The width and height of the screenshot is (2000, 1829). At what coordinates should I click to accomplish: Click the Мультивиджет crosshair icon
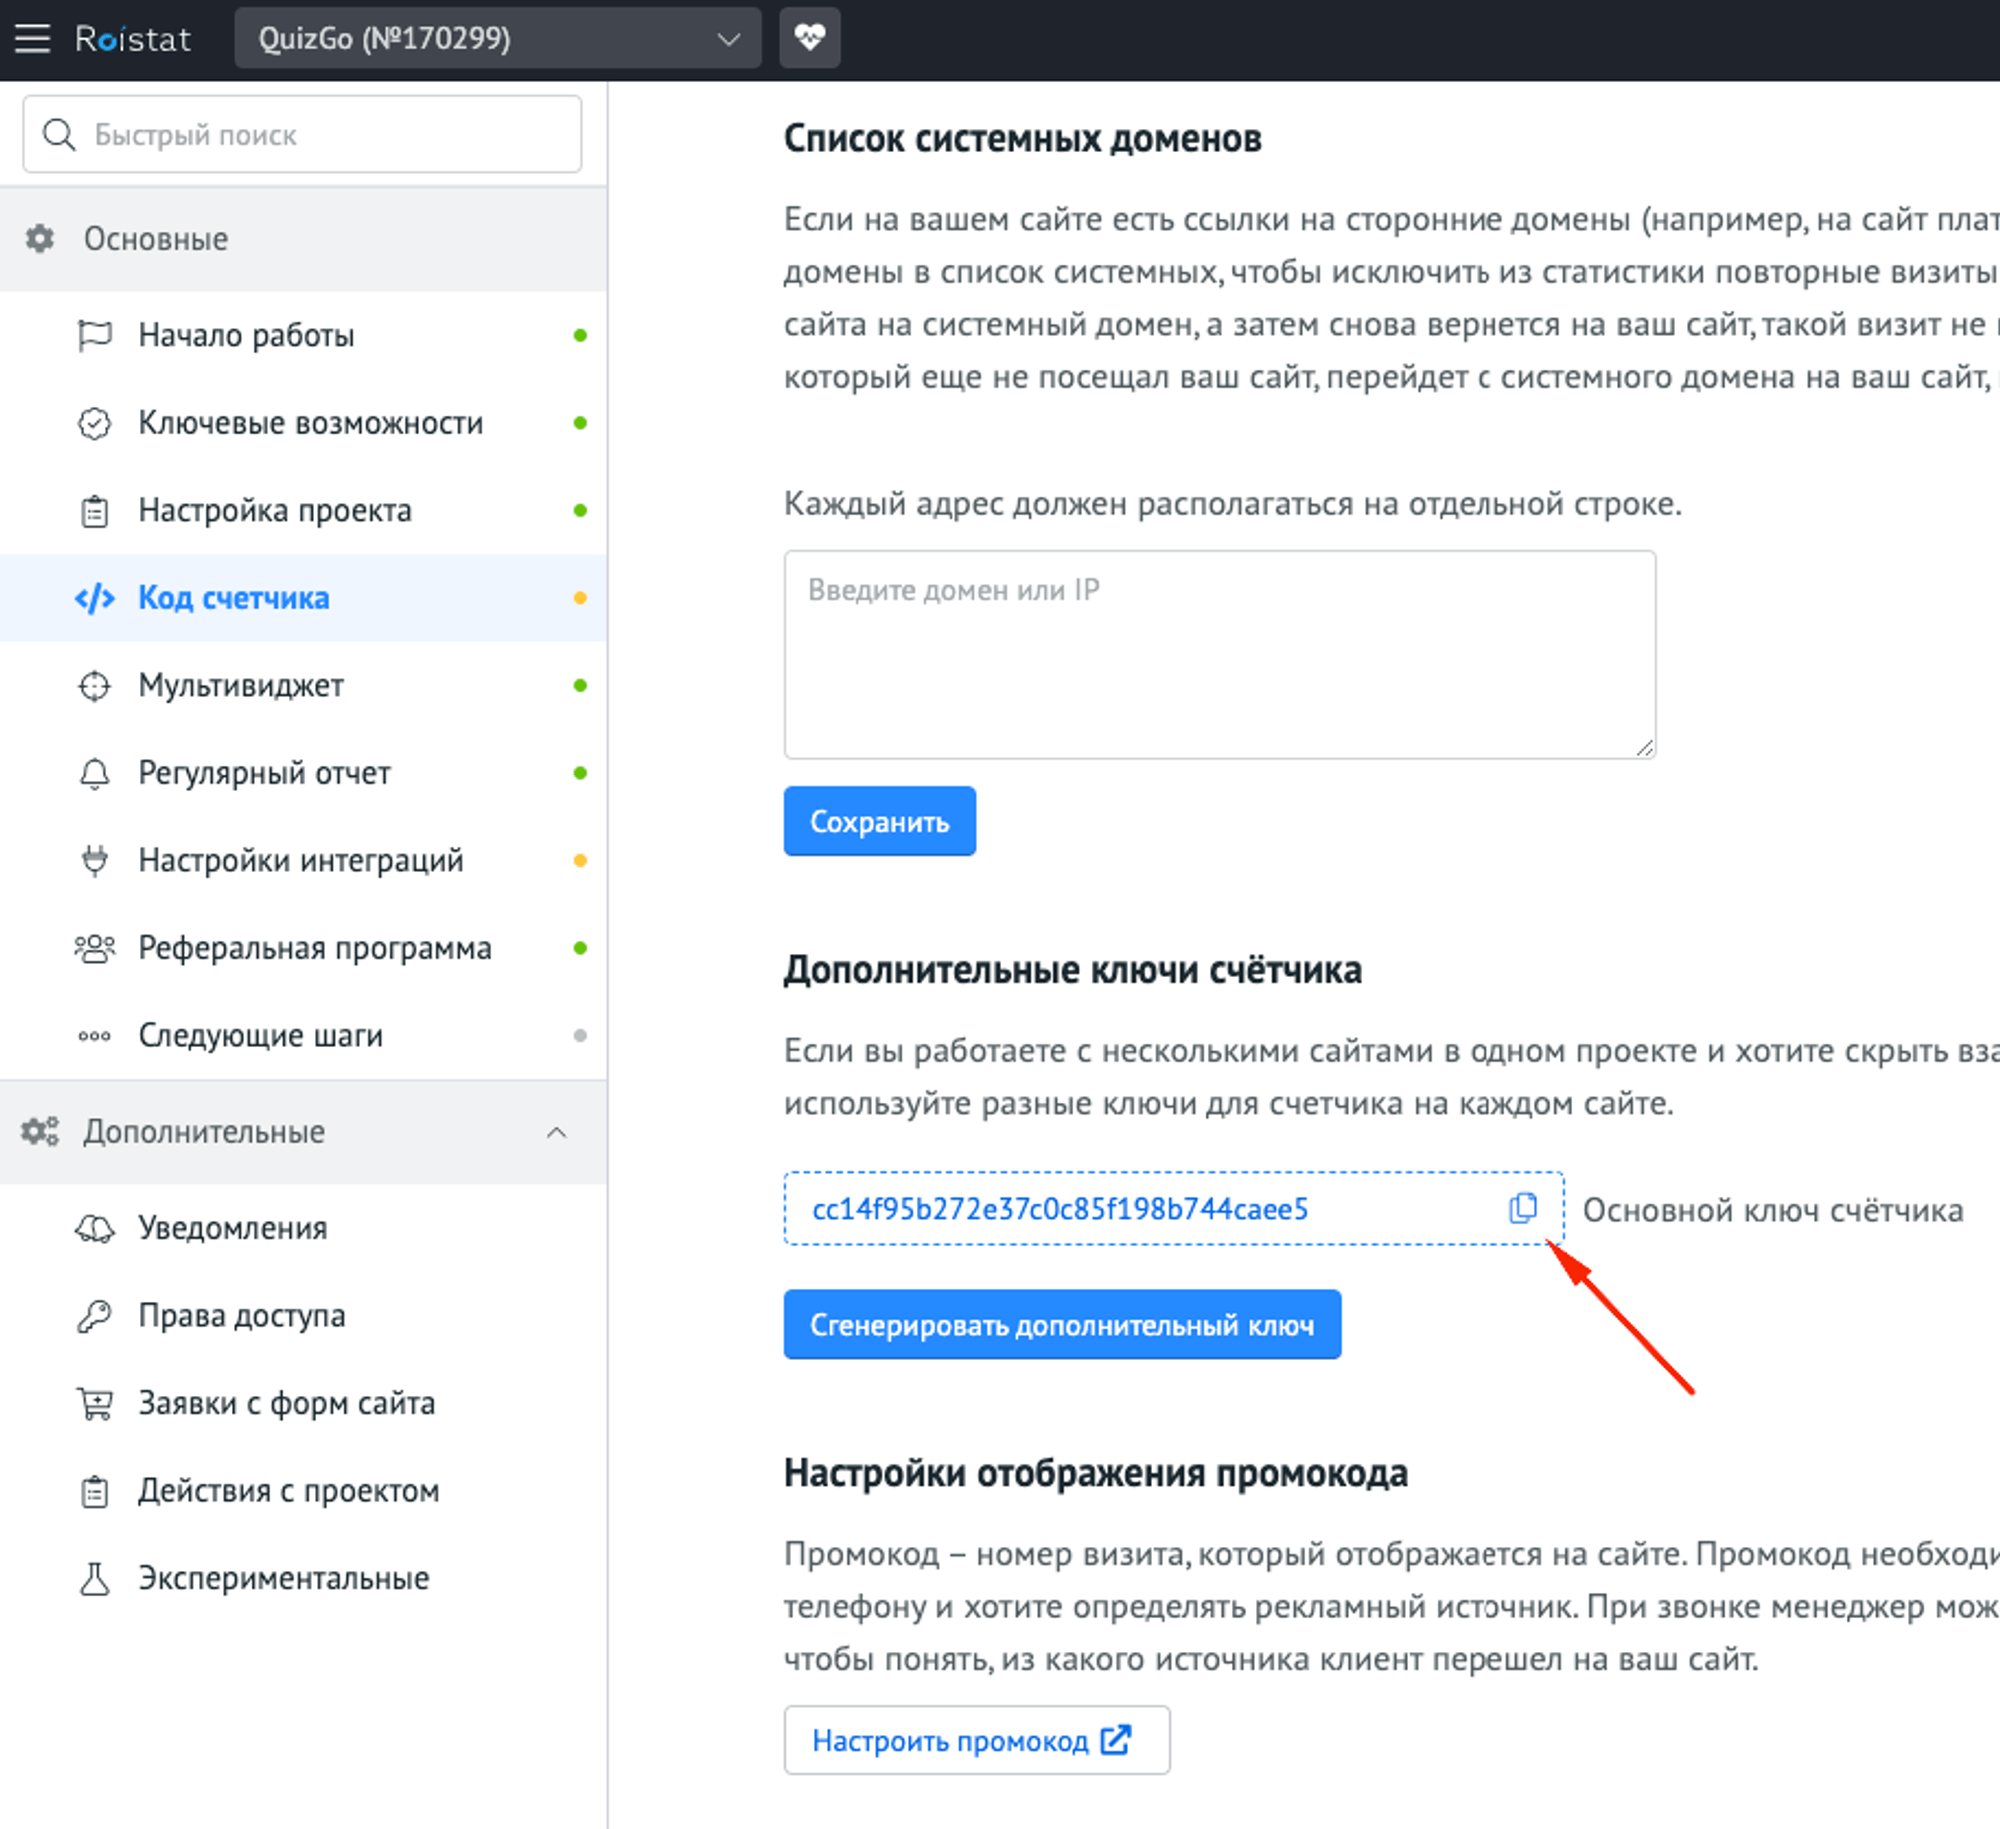[x=95, y=686]
